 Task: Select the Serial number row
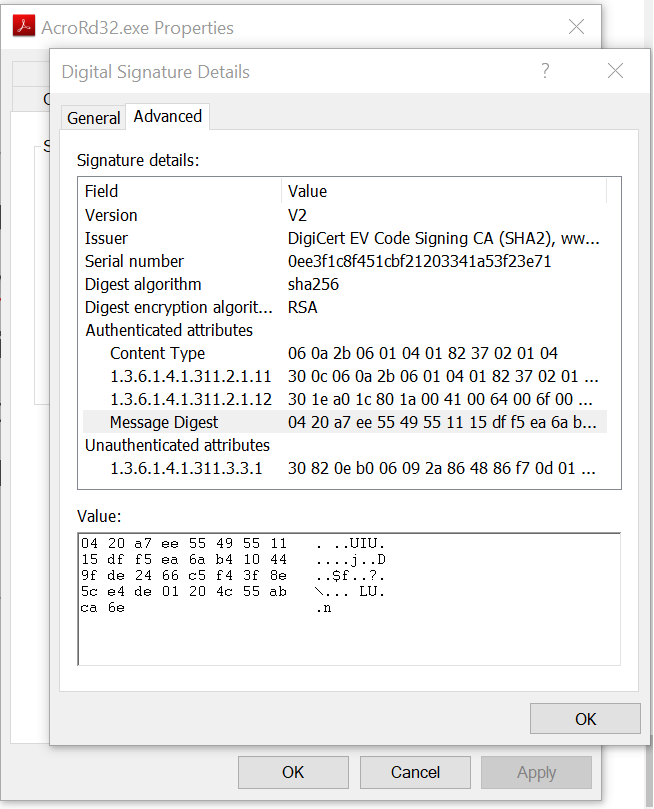coord(345,261)
